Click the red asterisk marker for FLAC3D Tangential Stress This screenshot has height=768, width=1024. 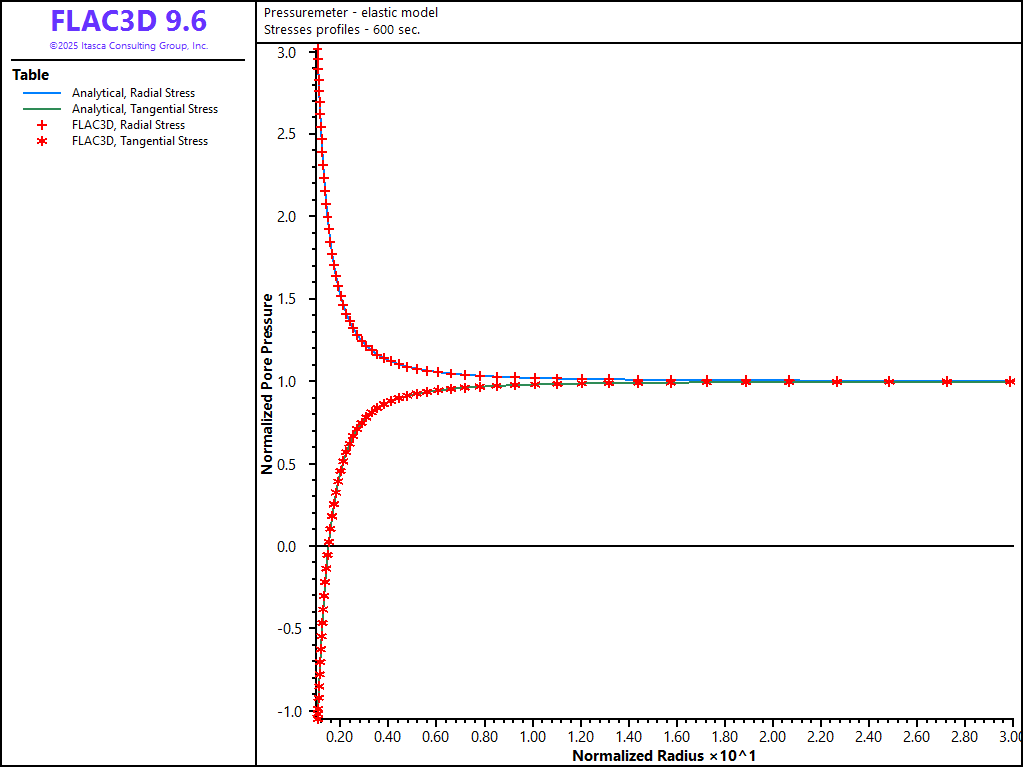(42, 141)
